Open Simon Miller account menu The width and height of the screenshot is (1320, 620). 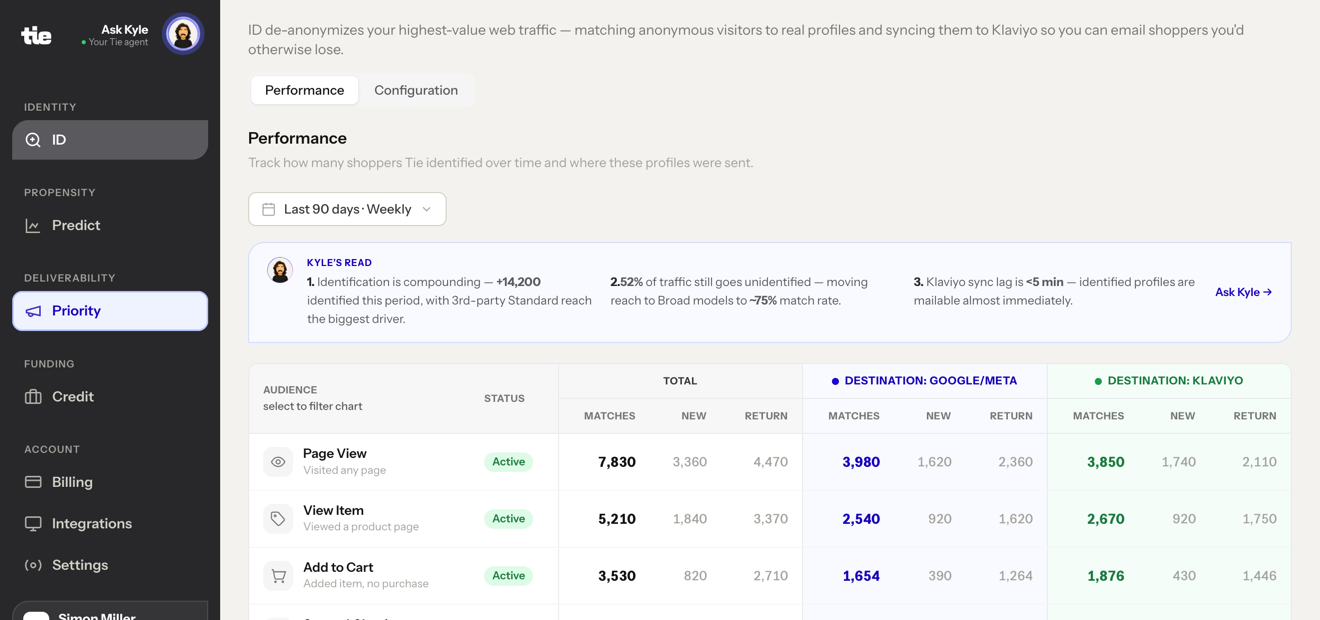(x=110, y=611)
